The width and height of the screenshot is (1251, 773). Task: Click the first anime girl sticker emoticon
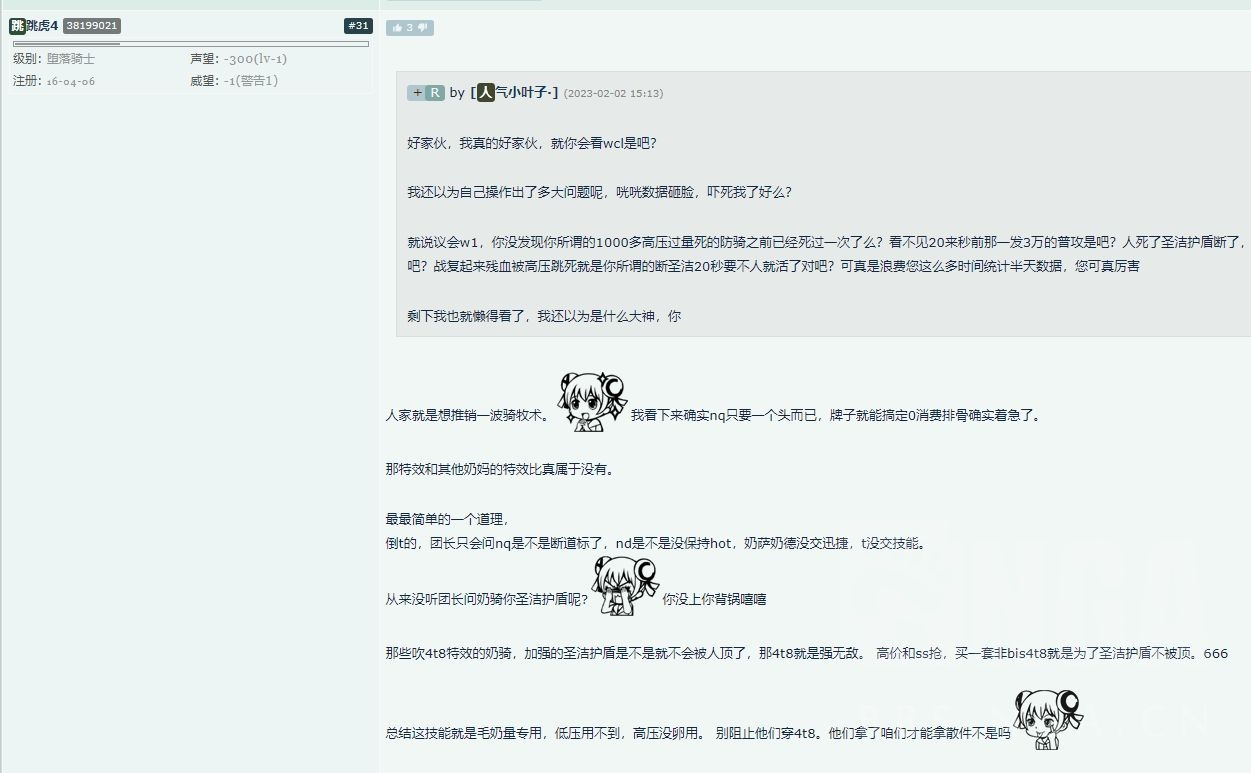pyautogui.click(x=590, y=398)
